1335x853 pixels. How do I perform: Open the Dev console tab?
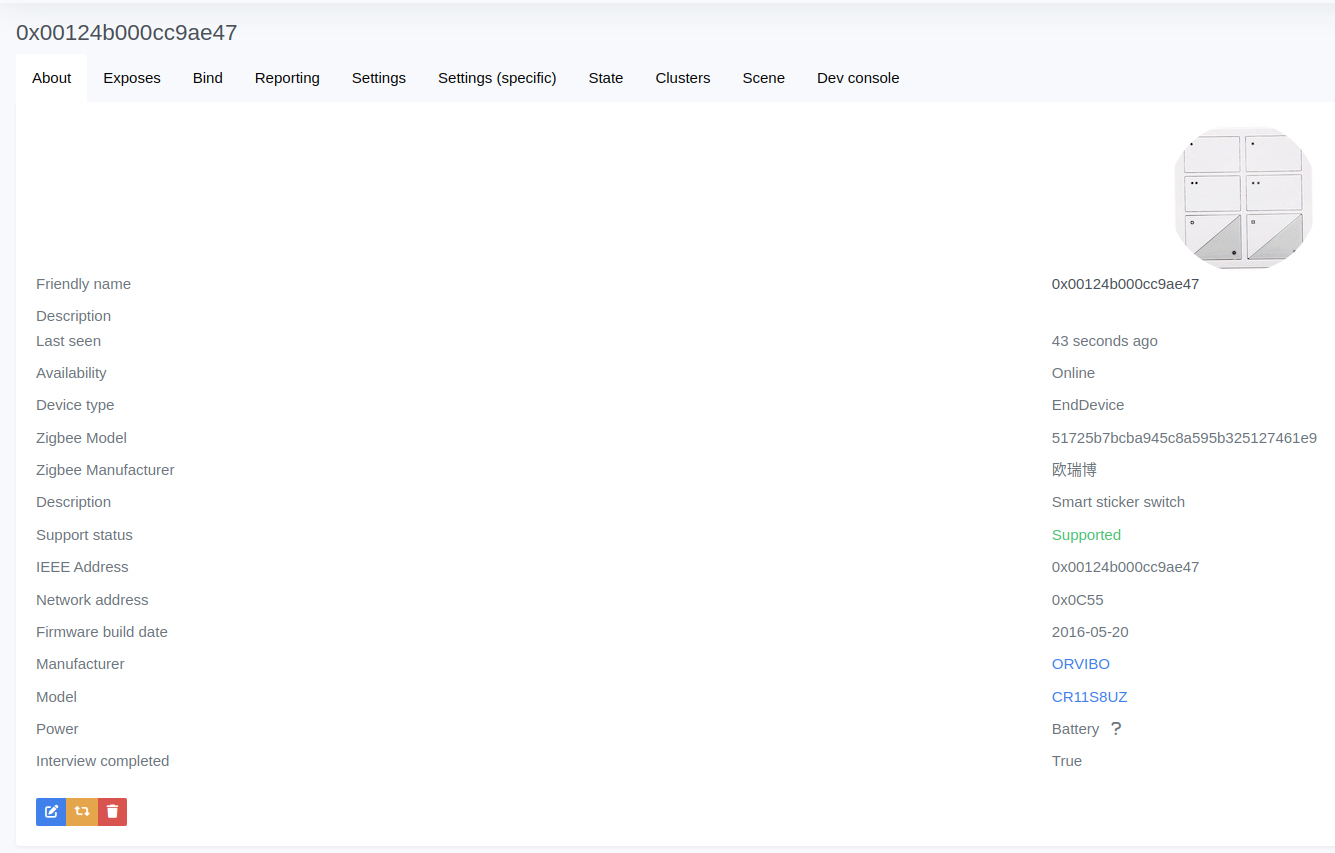click(857, 77)
